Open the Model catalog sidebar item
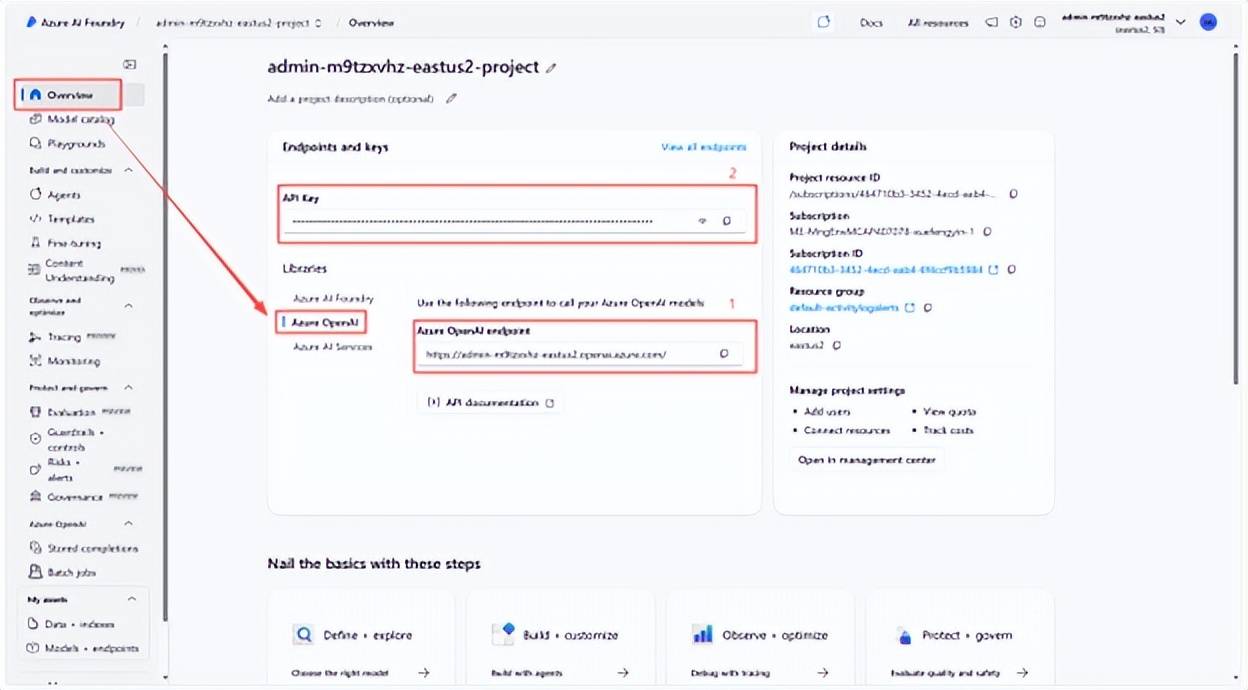 point(80,119)
